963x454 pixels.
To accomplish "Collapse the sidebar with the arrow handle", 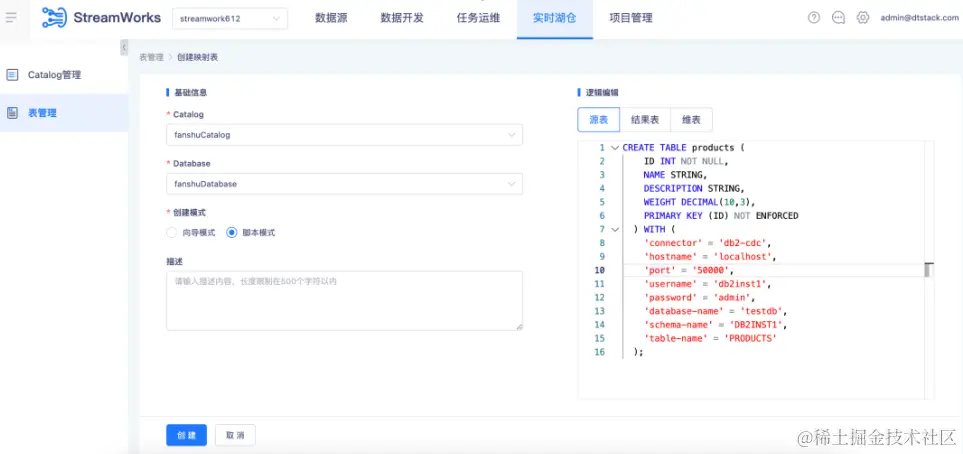I will [x=124, y=47].
